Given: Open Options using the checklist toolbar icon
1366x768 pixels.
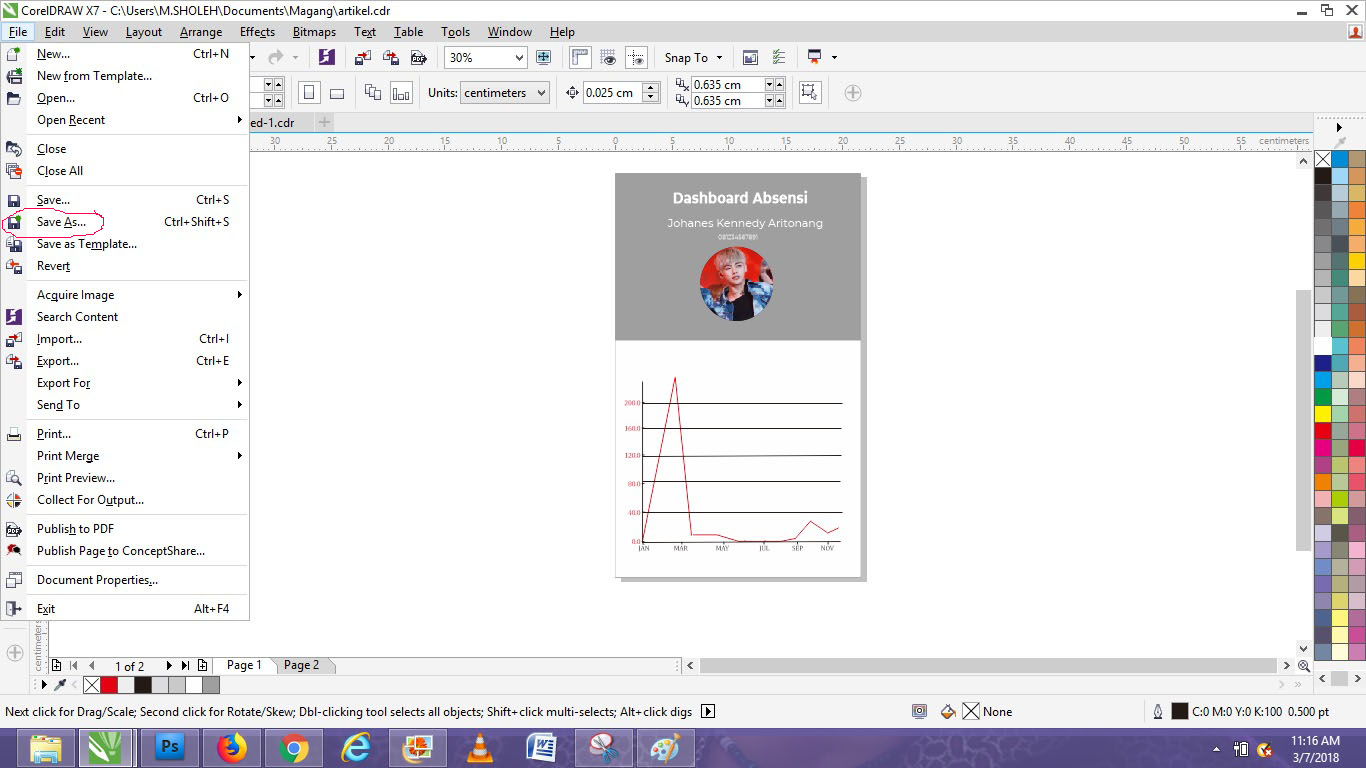Looking at the screenshot, I should [777, 57].
